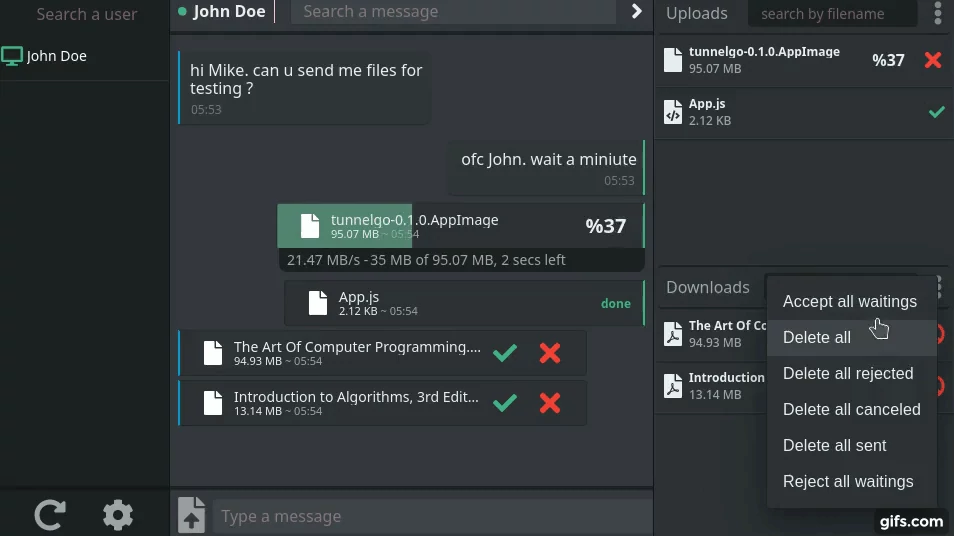Select John Doe in the user list
Image resolution: width=954 pixels, height=536 pixels.
85,56
